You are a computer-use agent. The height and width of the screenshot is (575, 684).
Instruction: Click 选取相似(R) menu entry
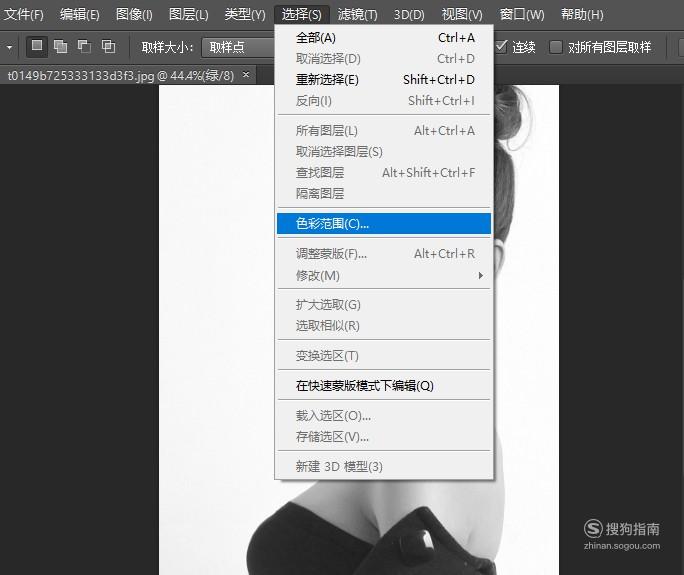384,325
